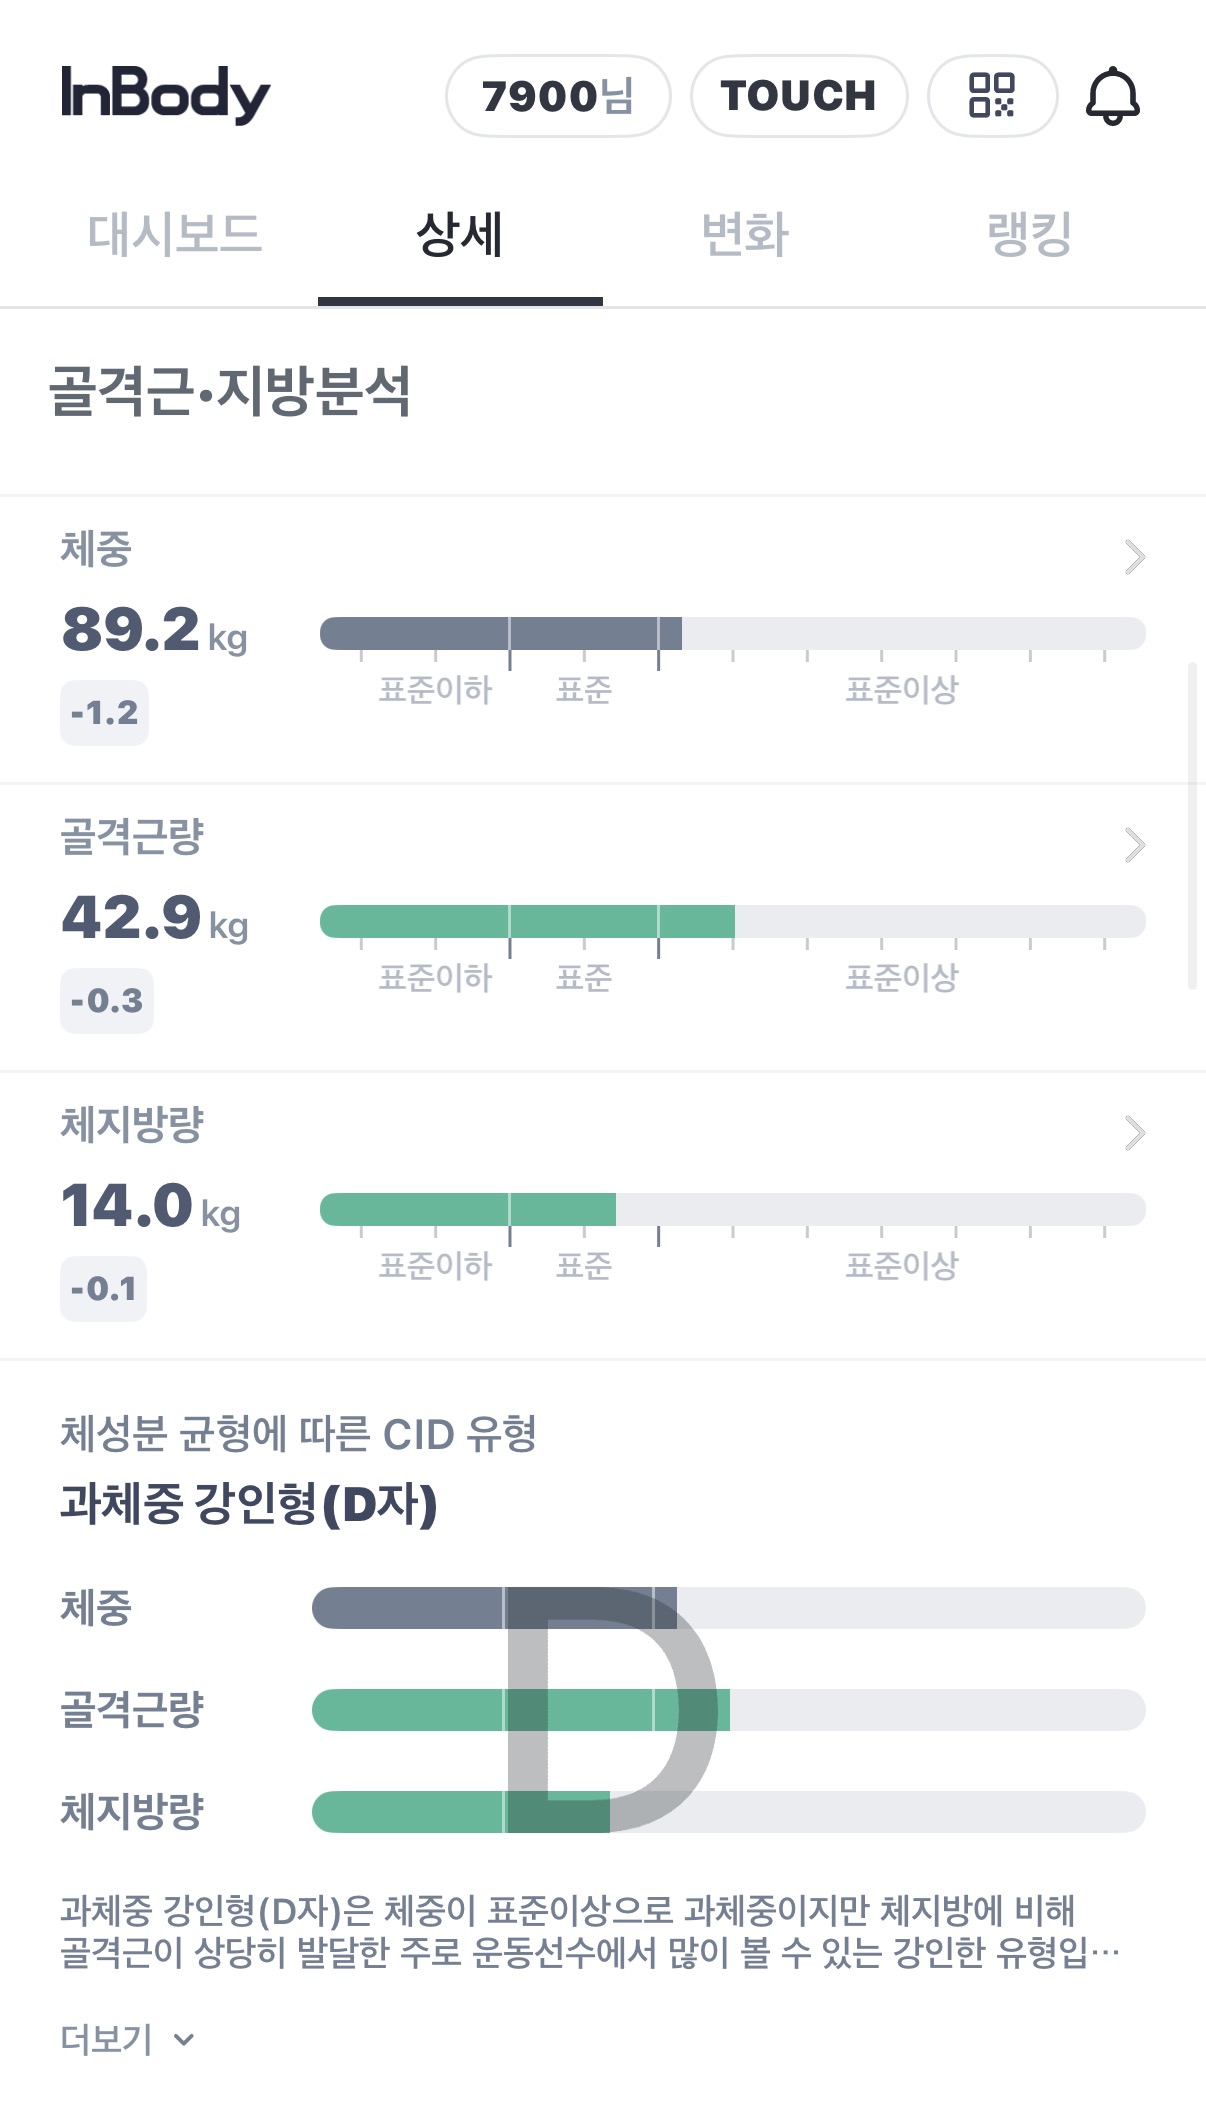Open the QR code scanner button

(x=992, y=96)
